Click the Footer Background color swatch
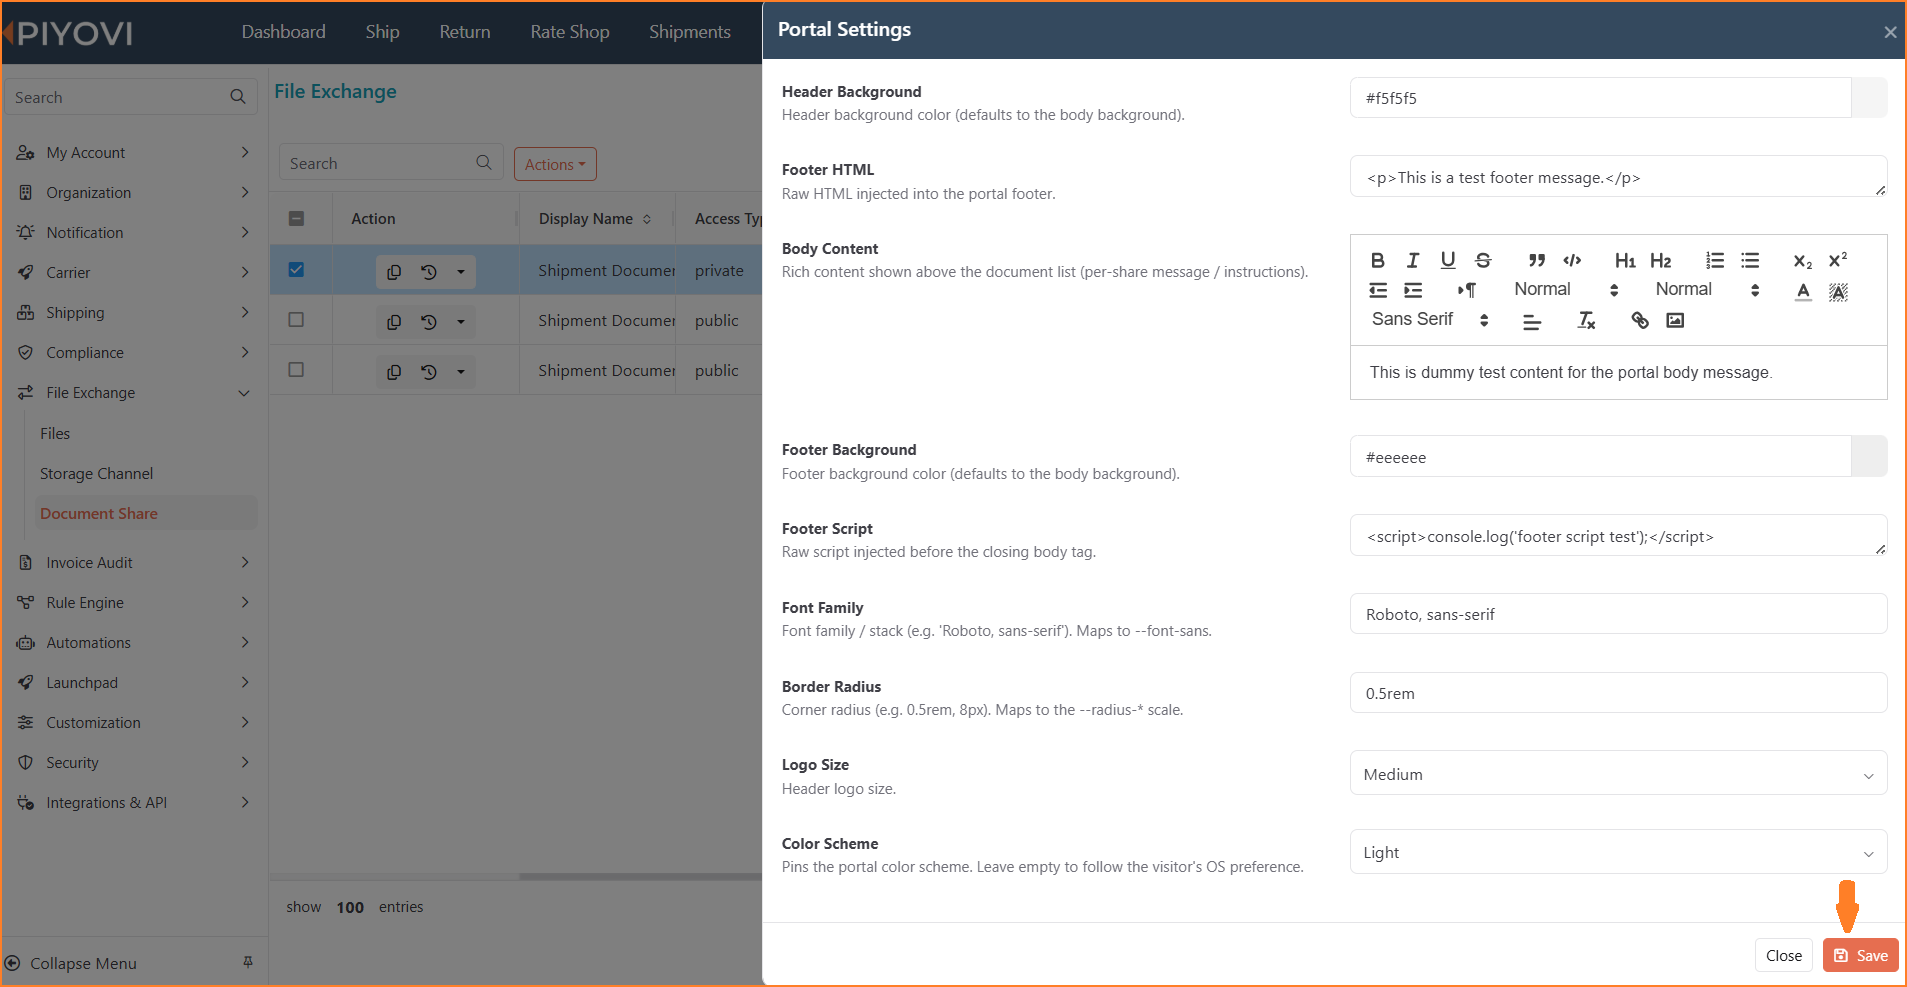1907x987 pixels. (x=1869, y=457)
